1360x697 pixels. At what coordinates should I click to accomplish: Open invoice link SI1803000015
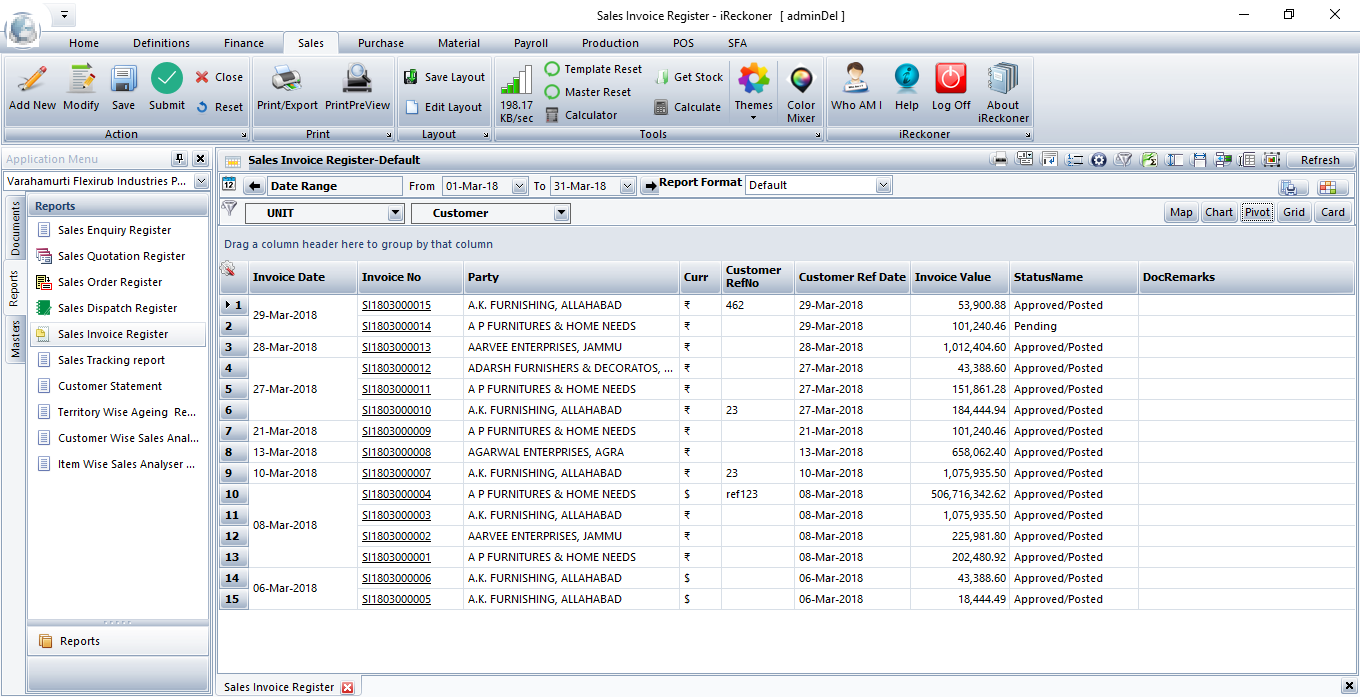(396, 305)
